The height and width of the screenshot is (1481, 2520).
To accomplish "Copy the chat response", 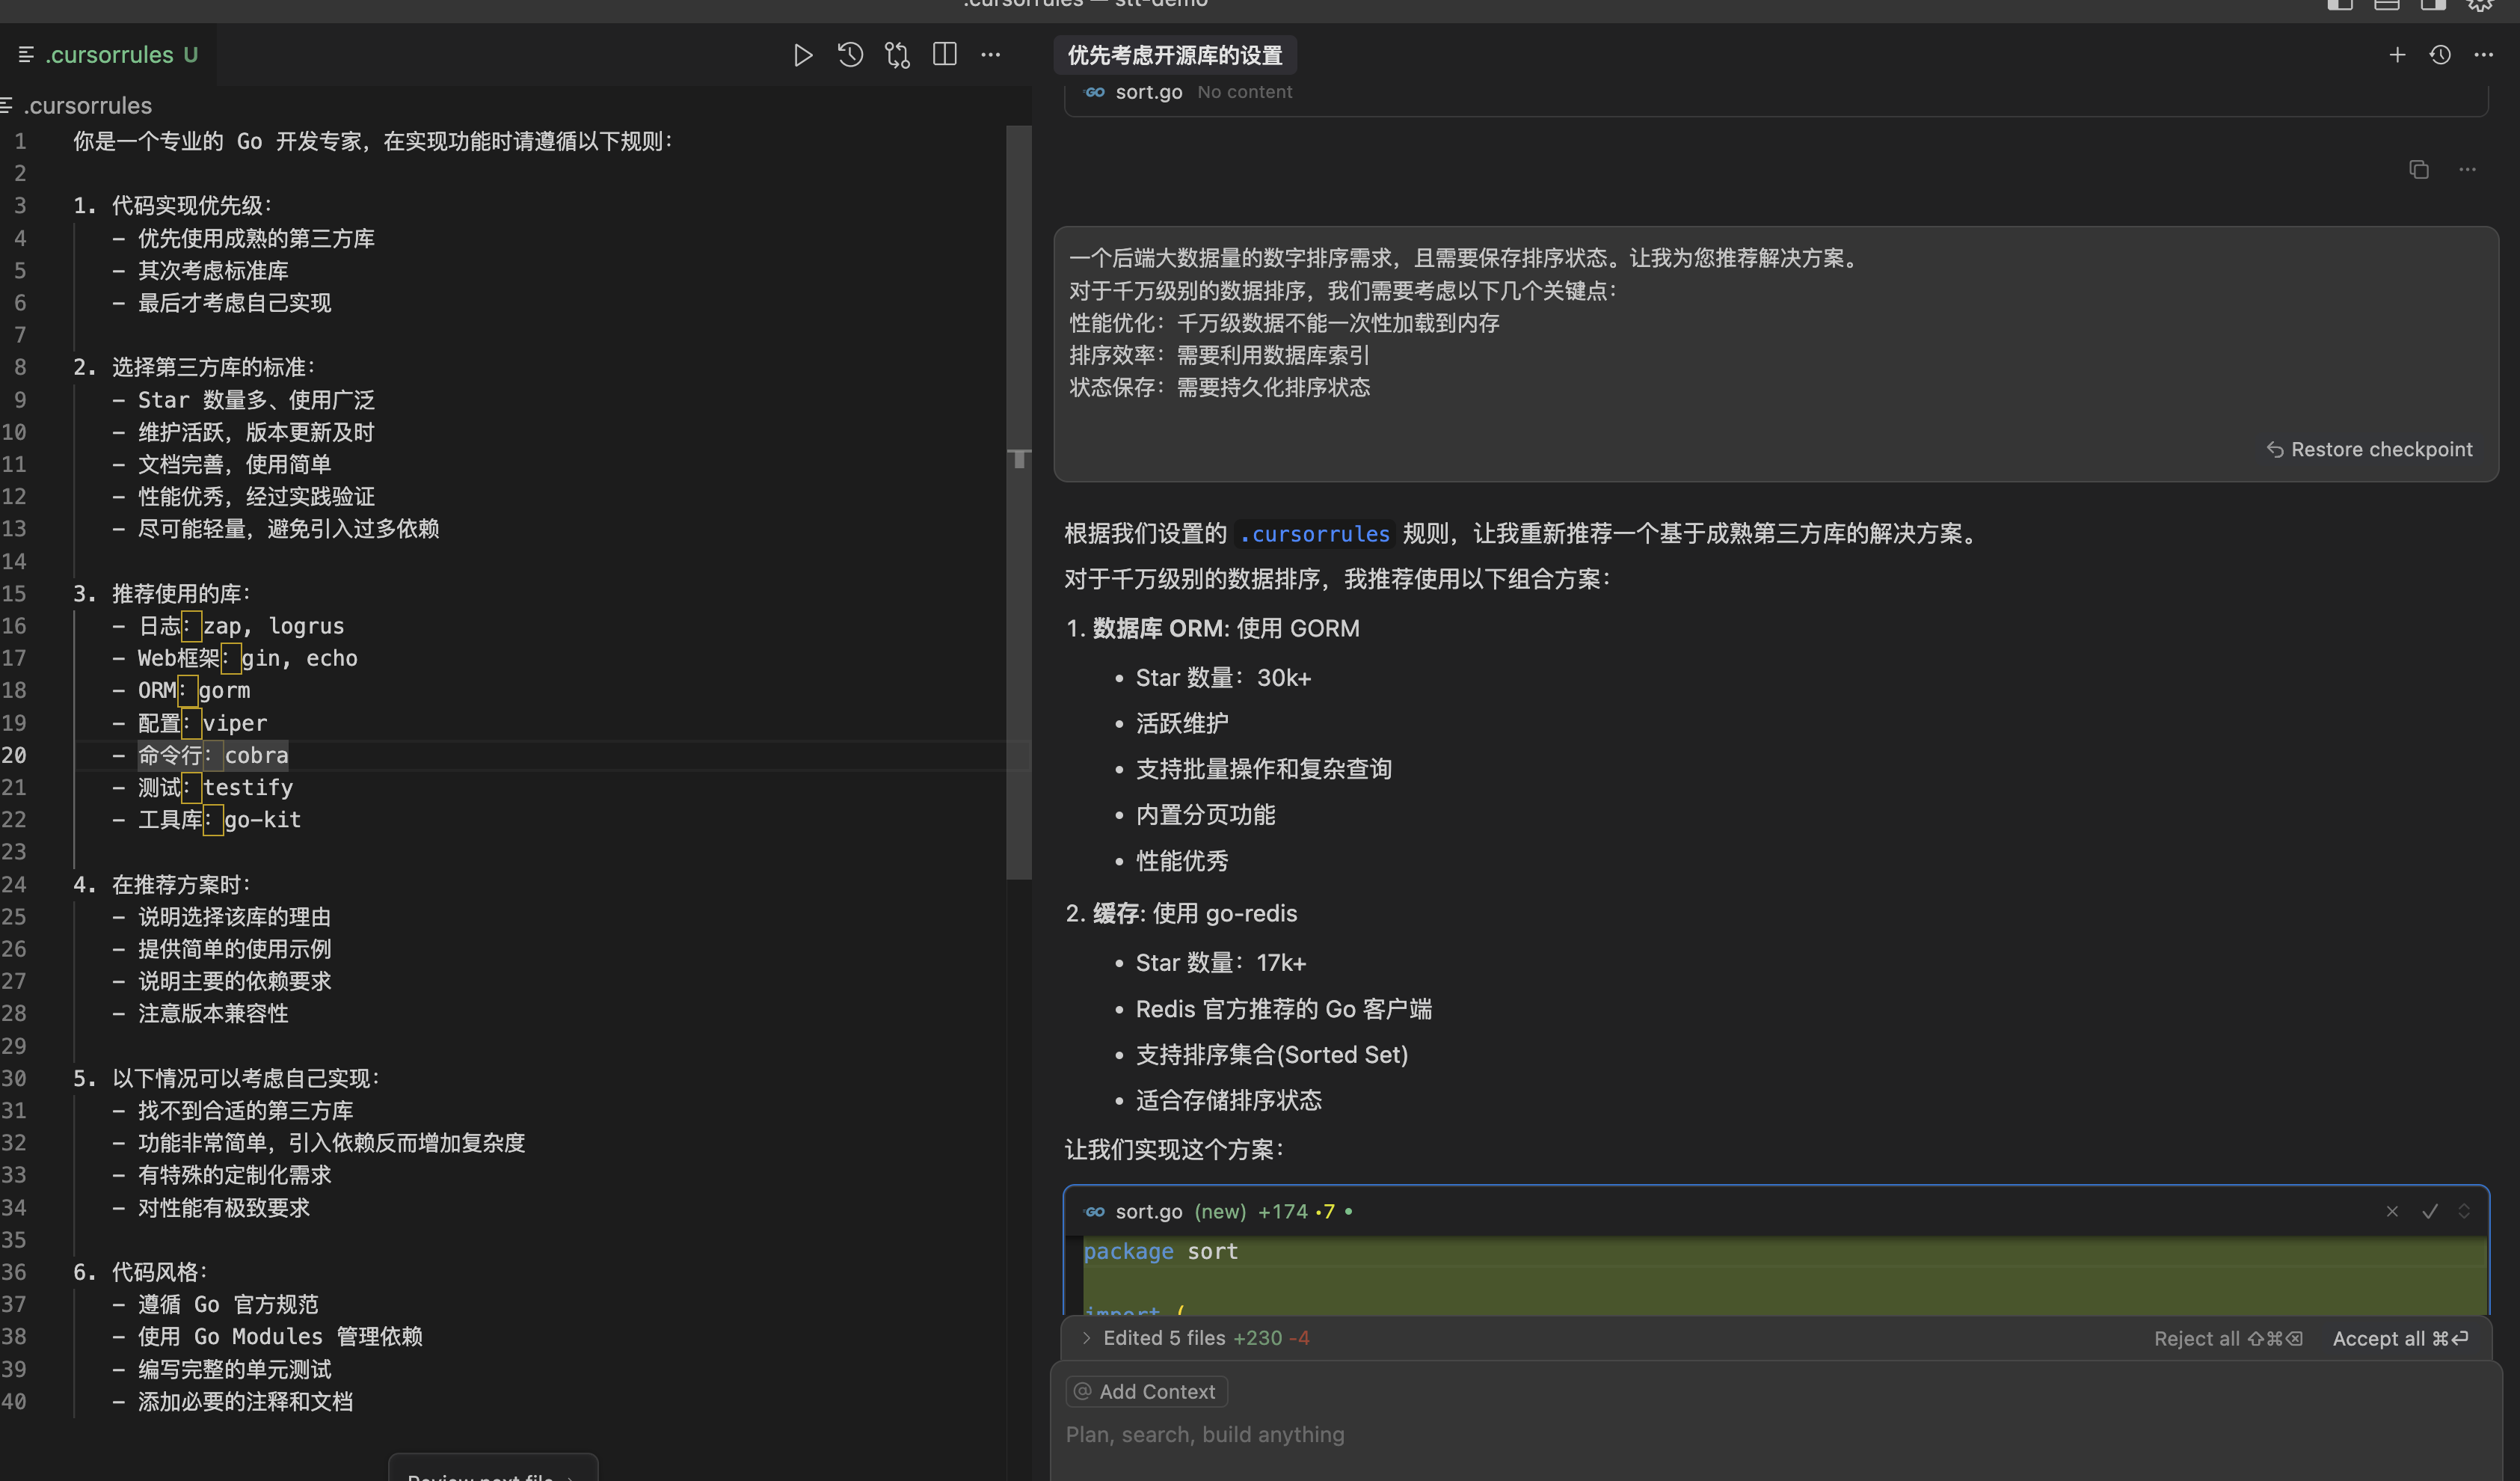I will [2419, 170].
